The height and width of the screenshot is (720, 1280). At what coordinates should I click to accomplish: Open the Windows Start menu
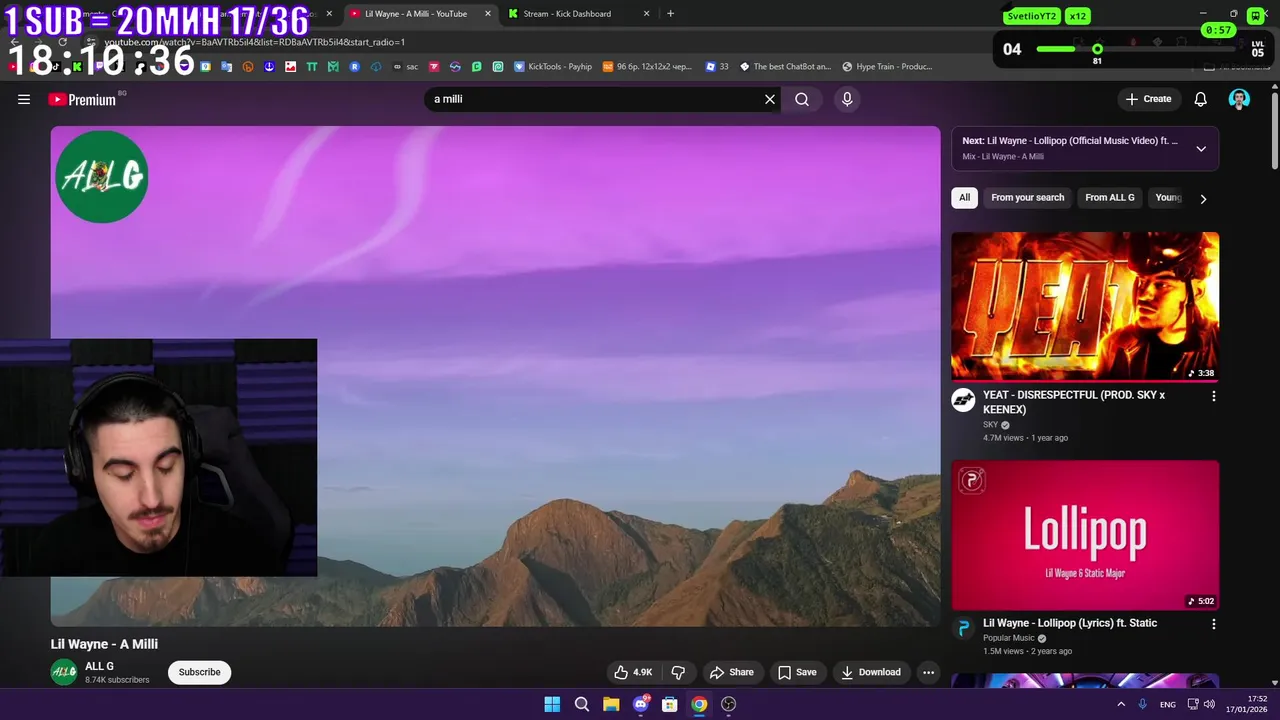552,704
